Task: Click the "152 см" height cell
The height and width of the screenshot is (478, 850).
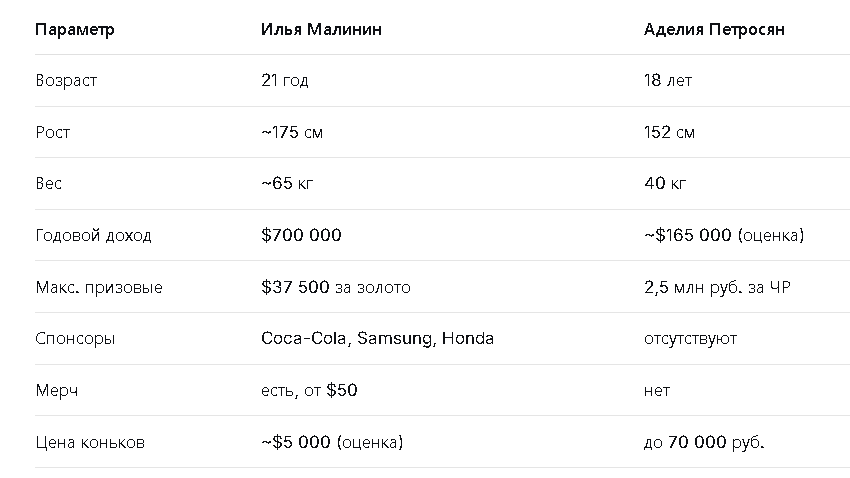Action: coord(669,132)
